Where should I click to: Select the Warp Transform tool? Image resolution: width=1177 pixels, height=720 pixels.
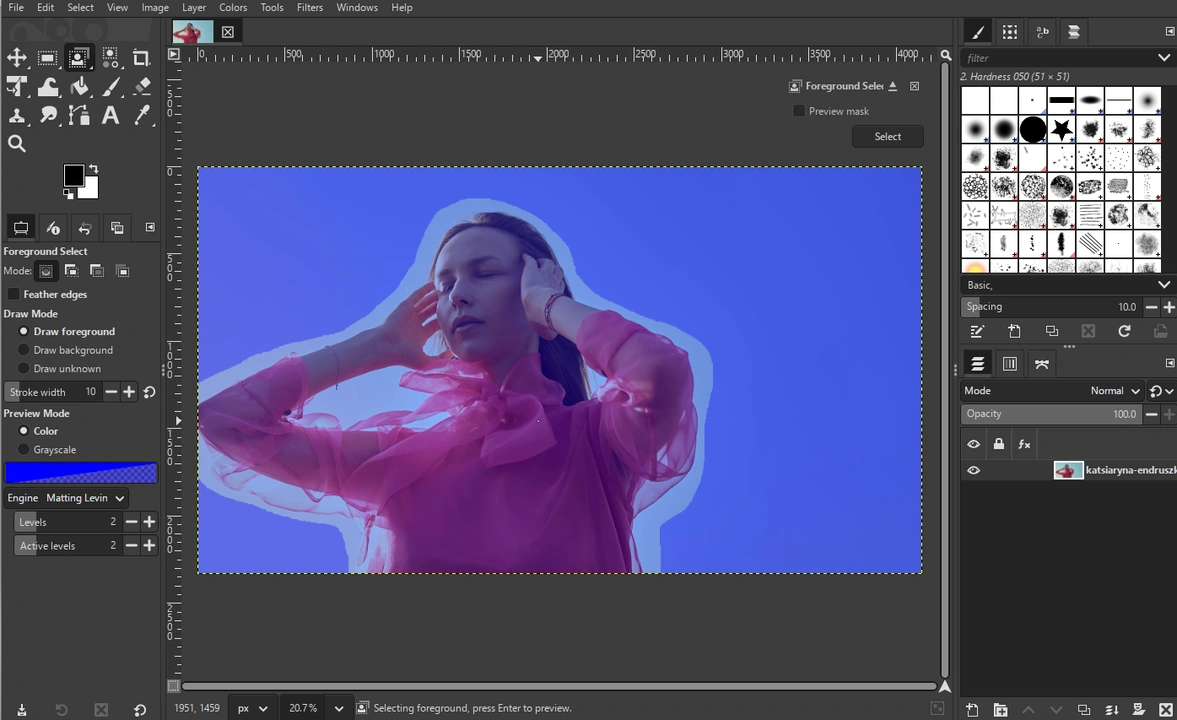tap(47, 87)
